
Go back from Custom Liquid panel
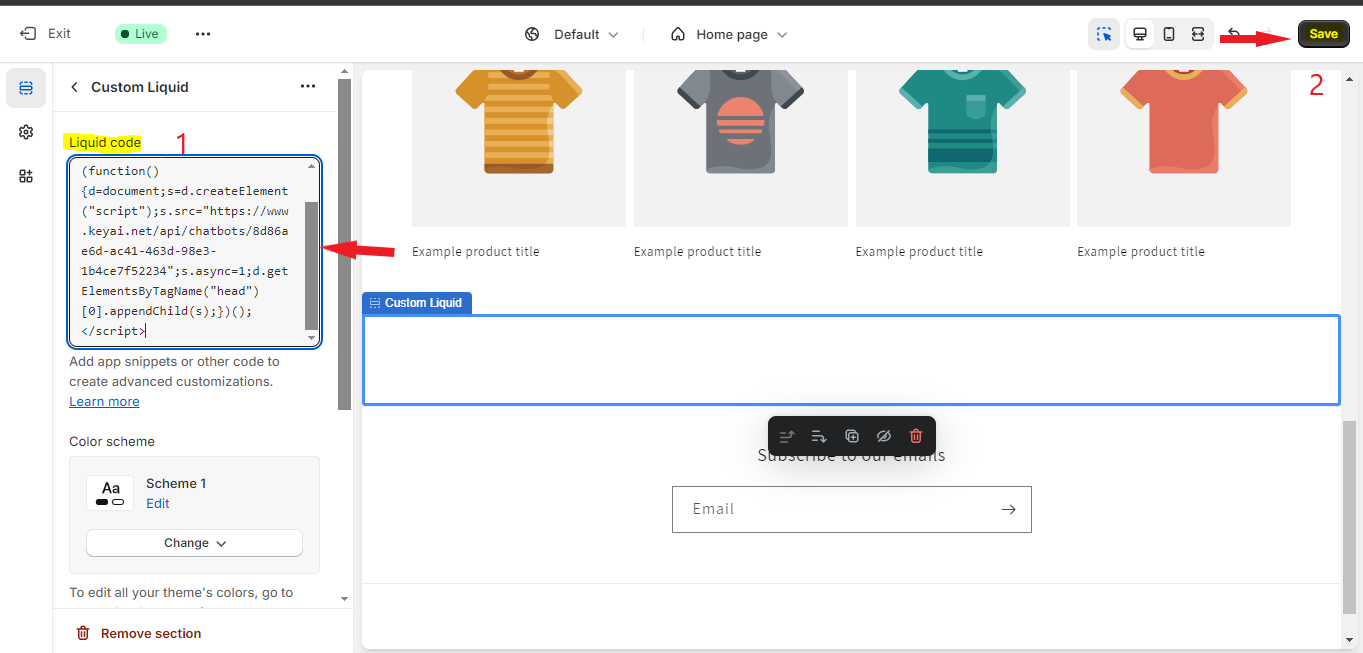click(74, 87)
